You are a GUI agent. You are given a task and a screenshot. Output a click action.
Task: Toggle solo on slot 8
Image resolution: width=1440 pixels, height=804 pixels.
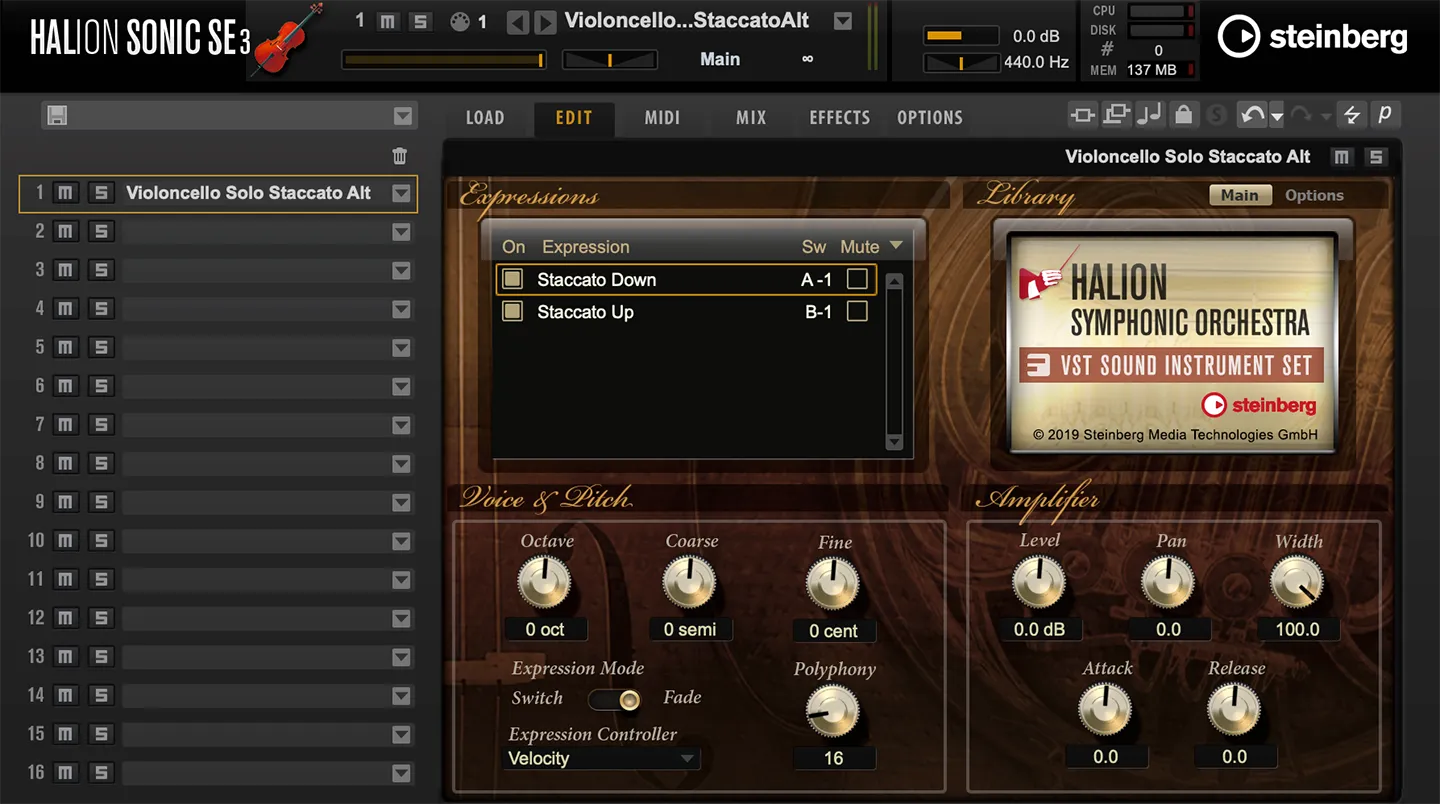click(x=101, y=464)
